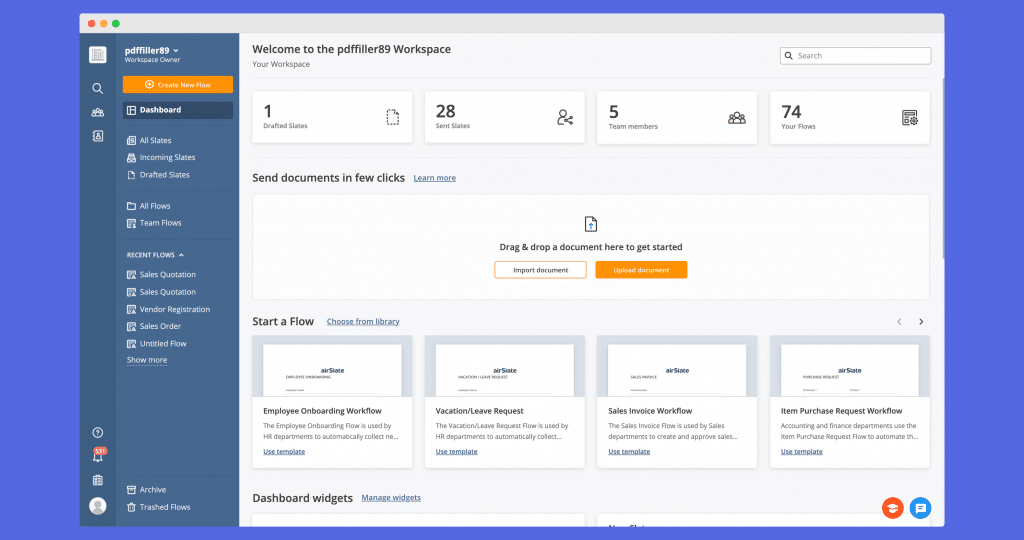
Task: Open Team Flows in sidebar
Action: [154, 223]
